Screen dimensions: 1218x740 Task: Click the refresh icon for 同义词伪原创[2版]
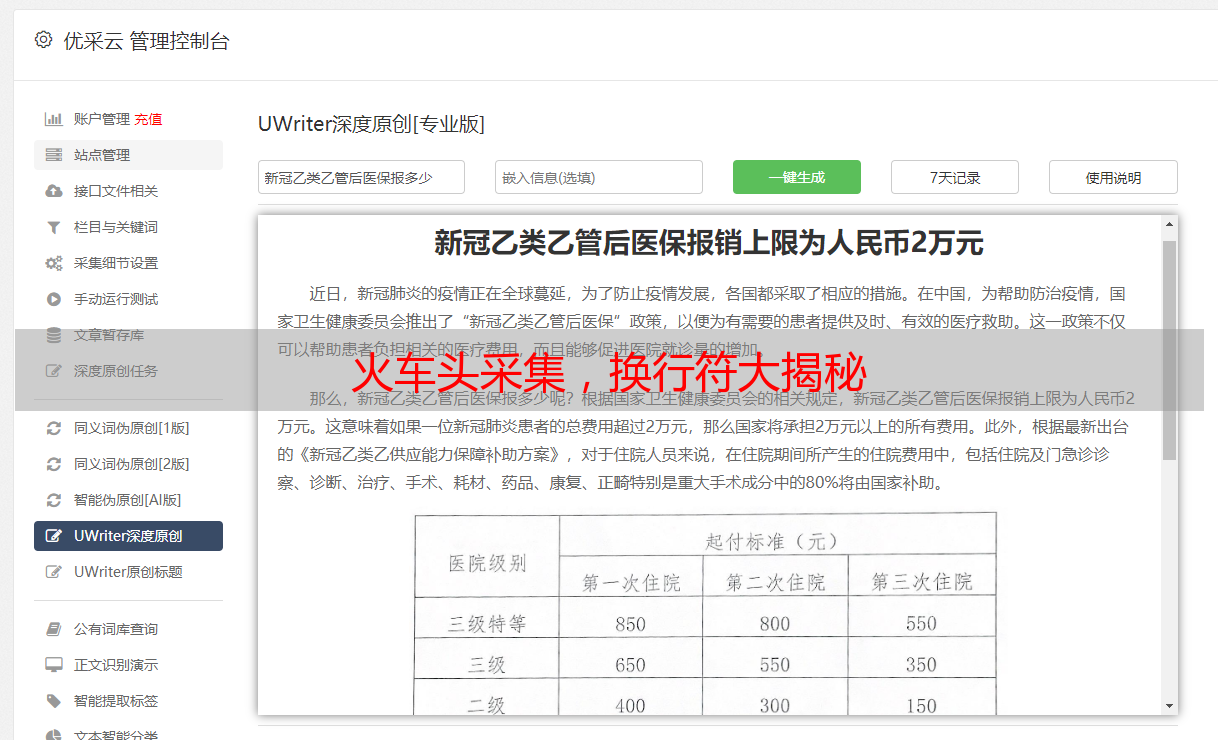click(54, 464)
